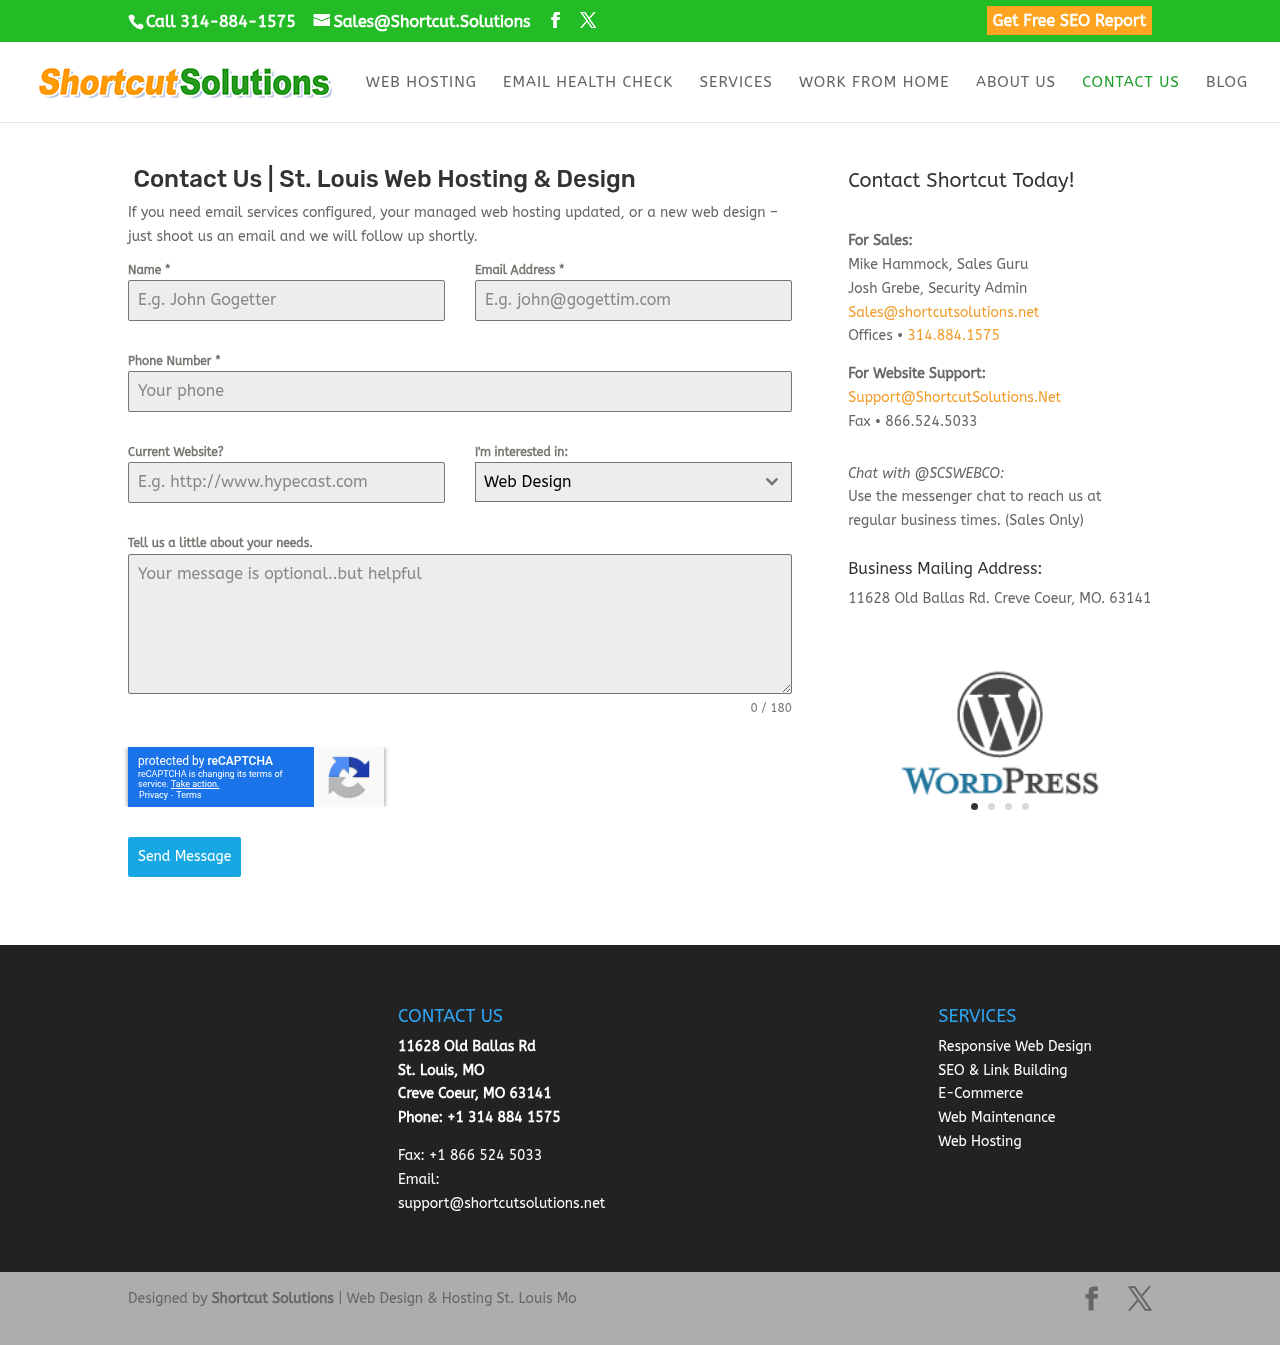
Task: Open the Responsive Web Design footer link
Action: tap(1014, 1046)
